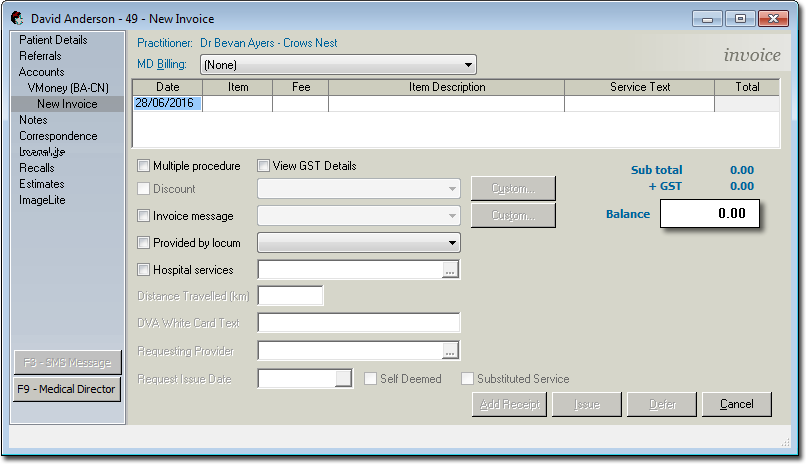Enable the Multiple procedure checkbox
Screen dimensions: 806x464
[x=144, y=166]
